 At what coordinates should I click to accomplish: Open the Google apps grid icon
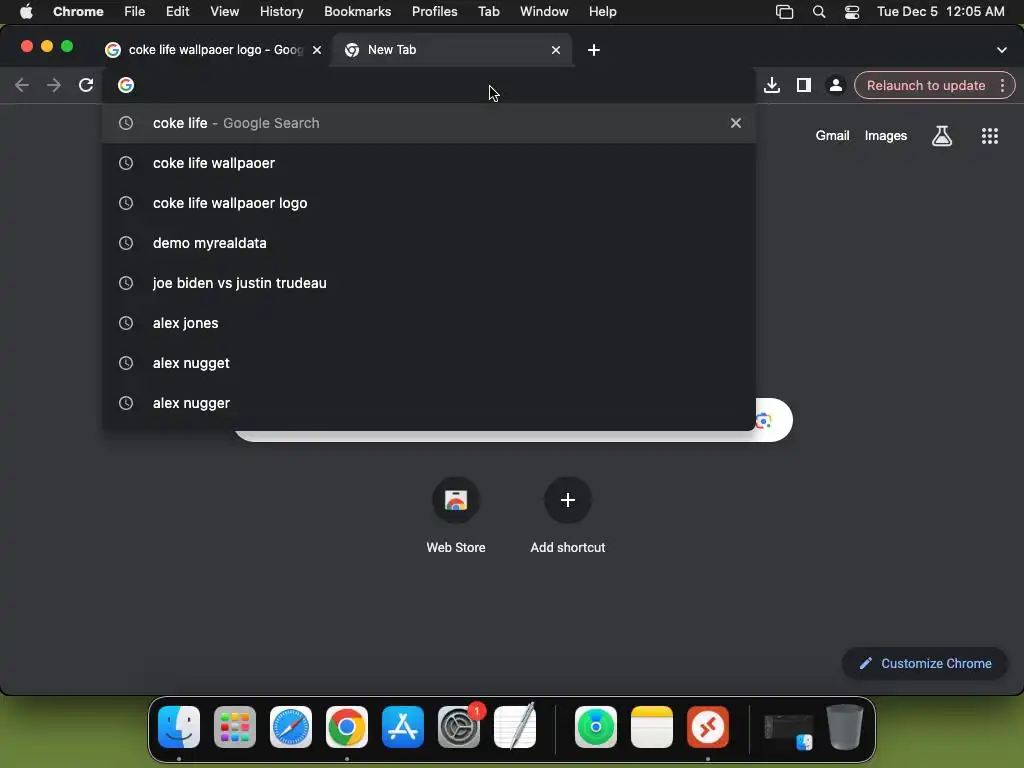[x=990, y=136]
